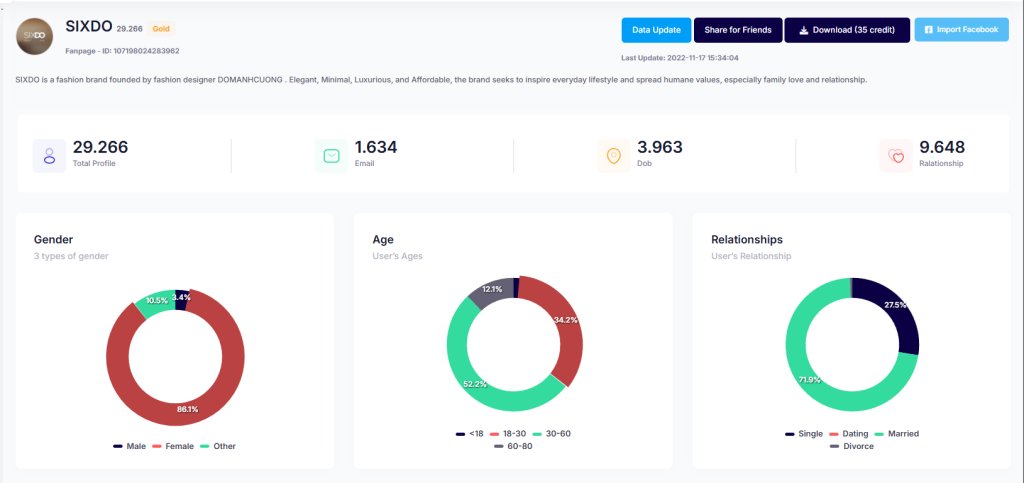Image resolution: width=1024 pixels, height=483 pixels.
Task: Click the "User's Relationship" subtitle
Action: [751, 256]
